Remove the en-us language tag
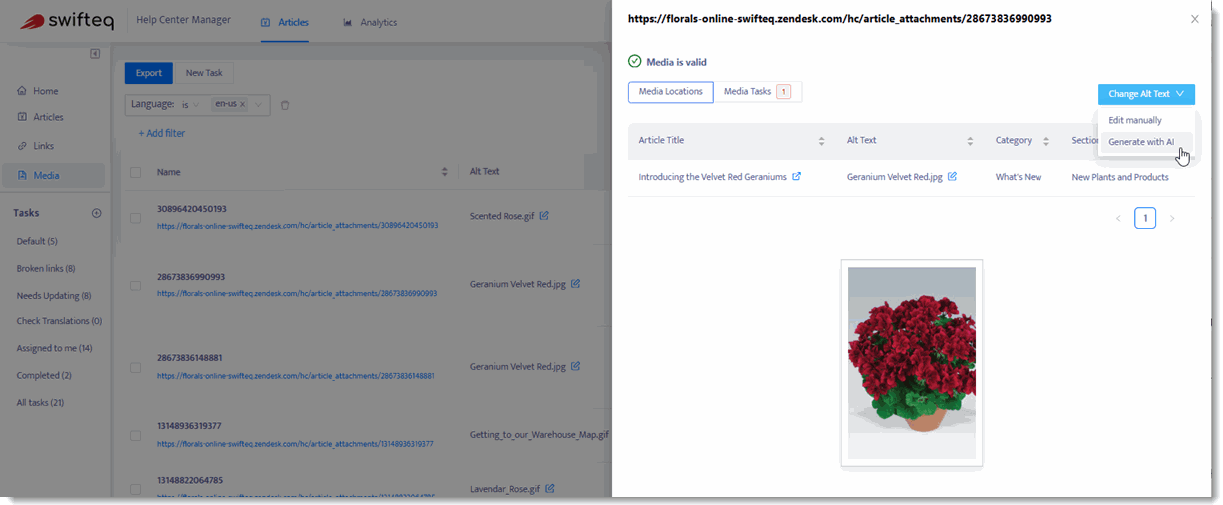Viewport: 1223px width, 505px height. click(242, 104)
